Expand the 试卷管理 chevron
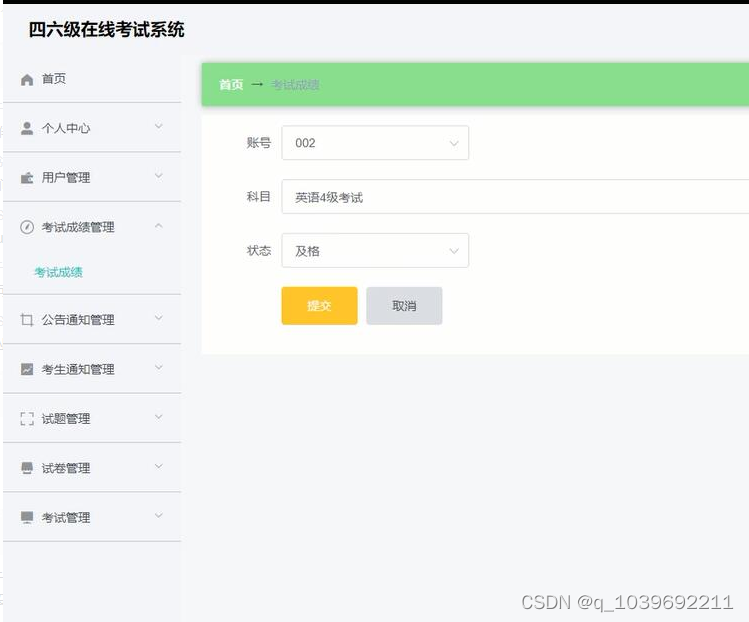 pyautogui.click(x=159, y=466)
